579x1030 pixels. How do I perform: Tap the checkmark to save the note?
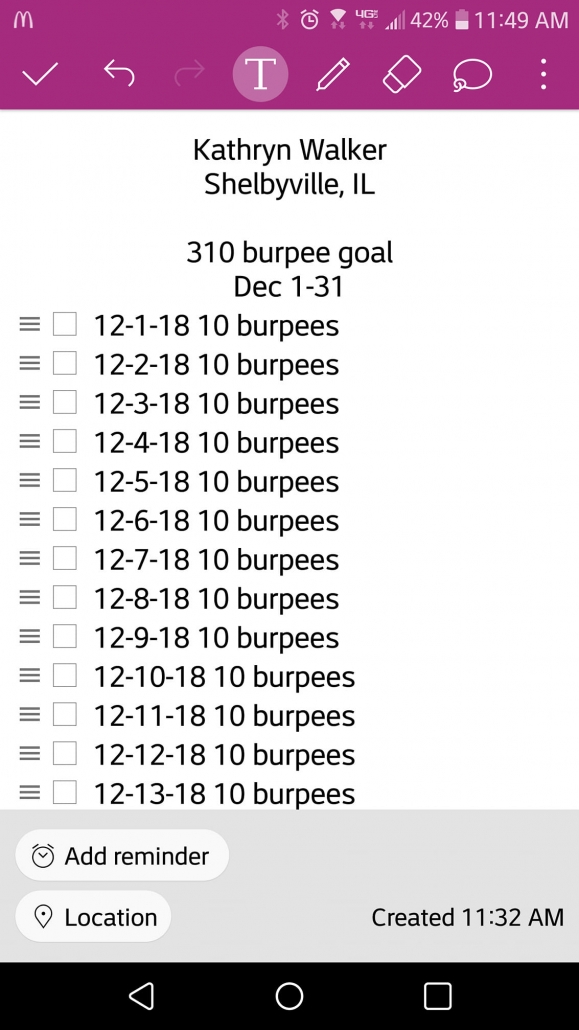tap(41, 74)
